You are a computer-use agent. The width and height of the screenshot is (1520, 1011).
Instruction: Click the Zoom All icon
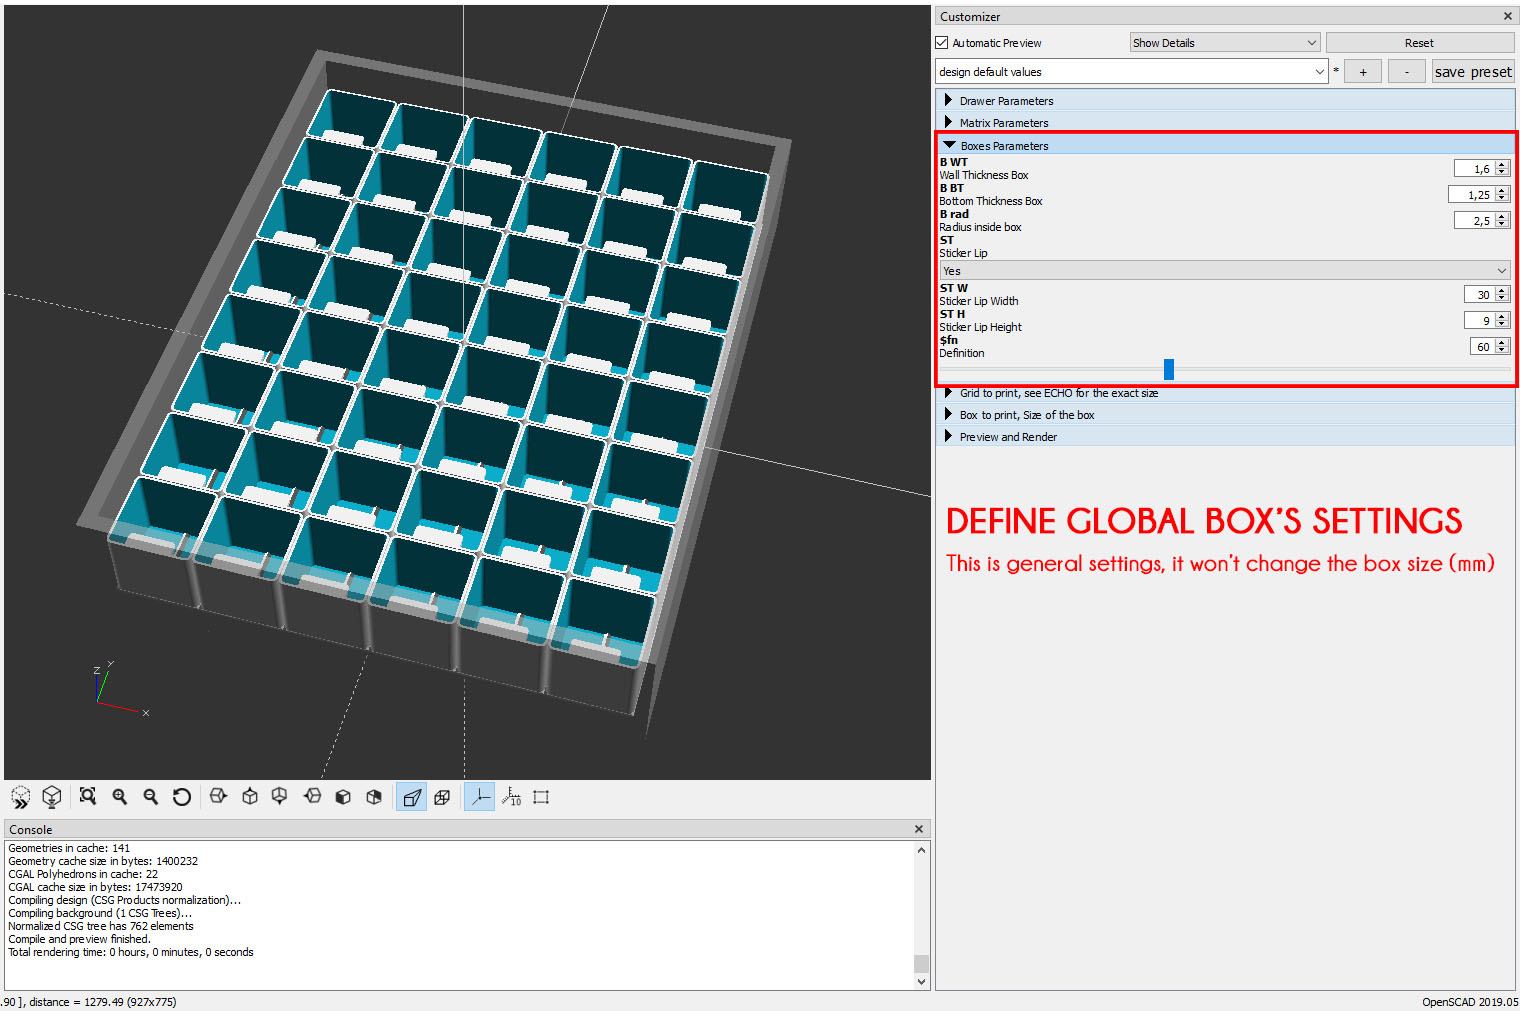pyautogui.click(x=88, y=797)
